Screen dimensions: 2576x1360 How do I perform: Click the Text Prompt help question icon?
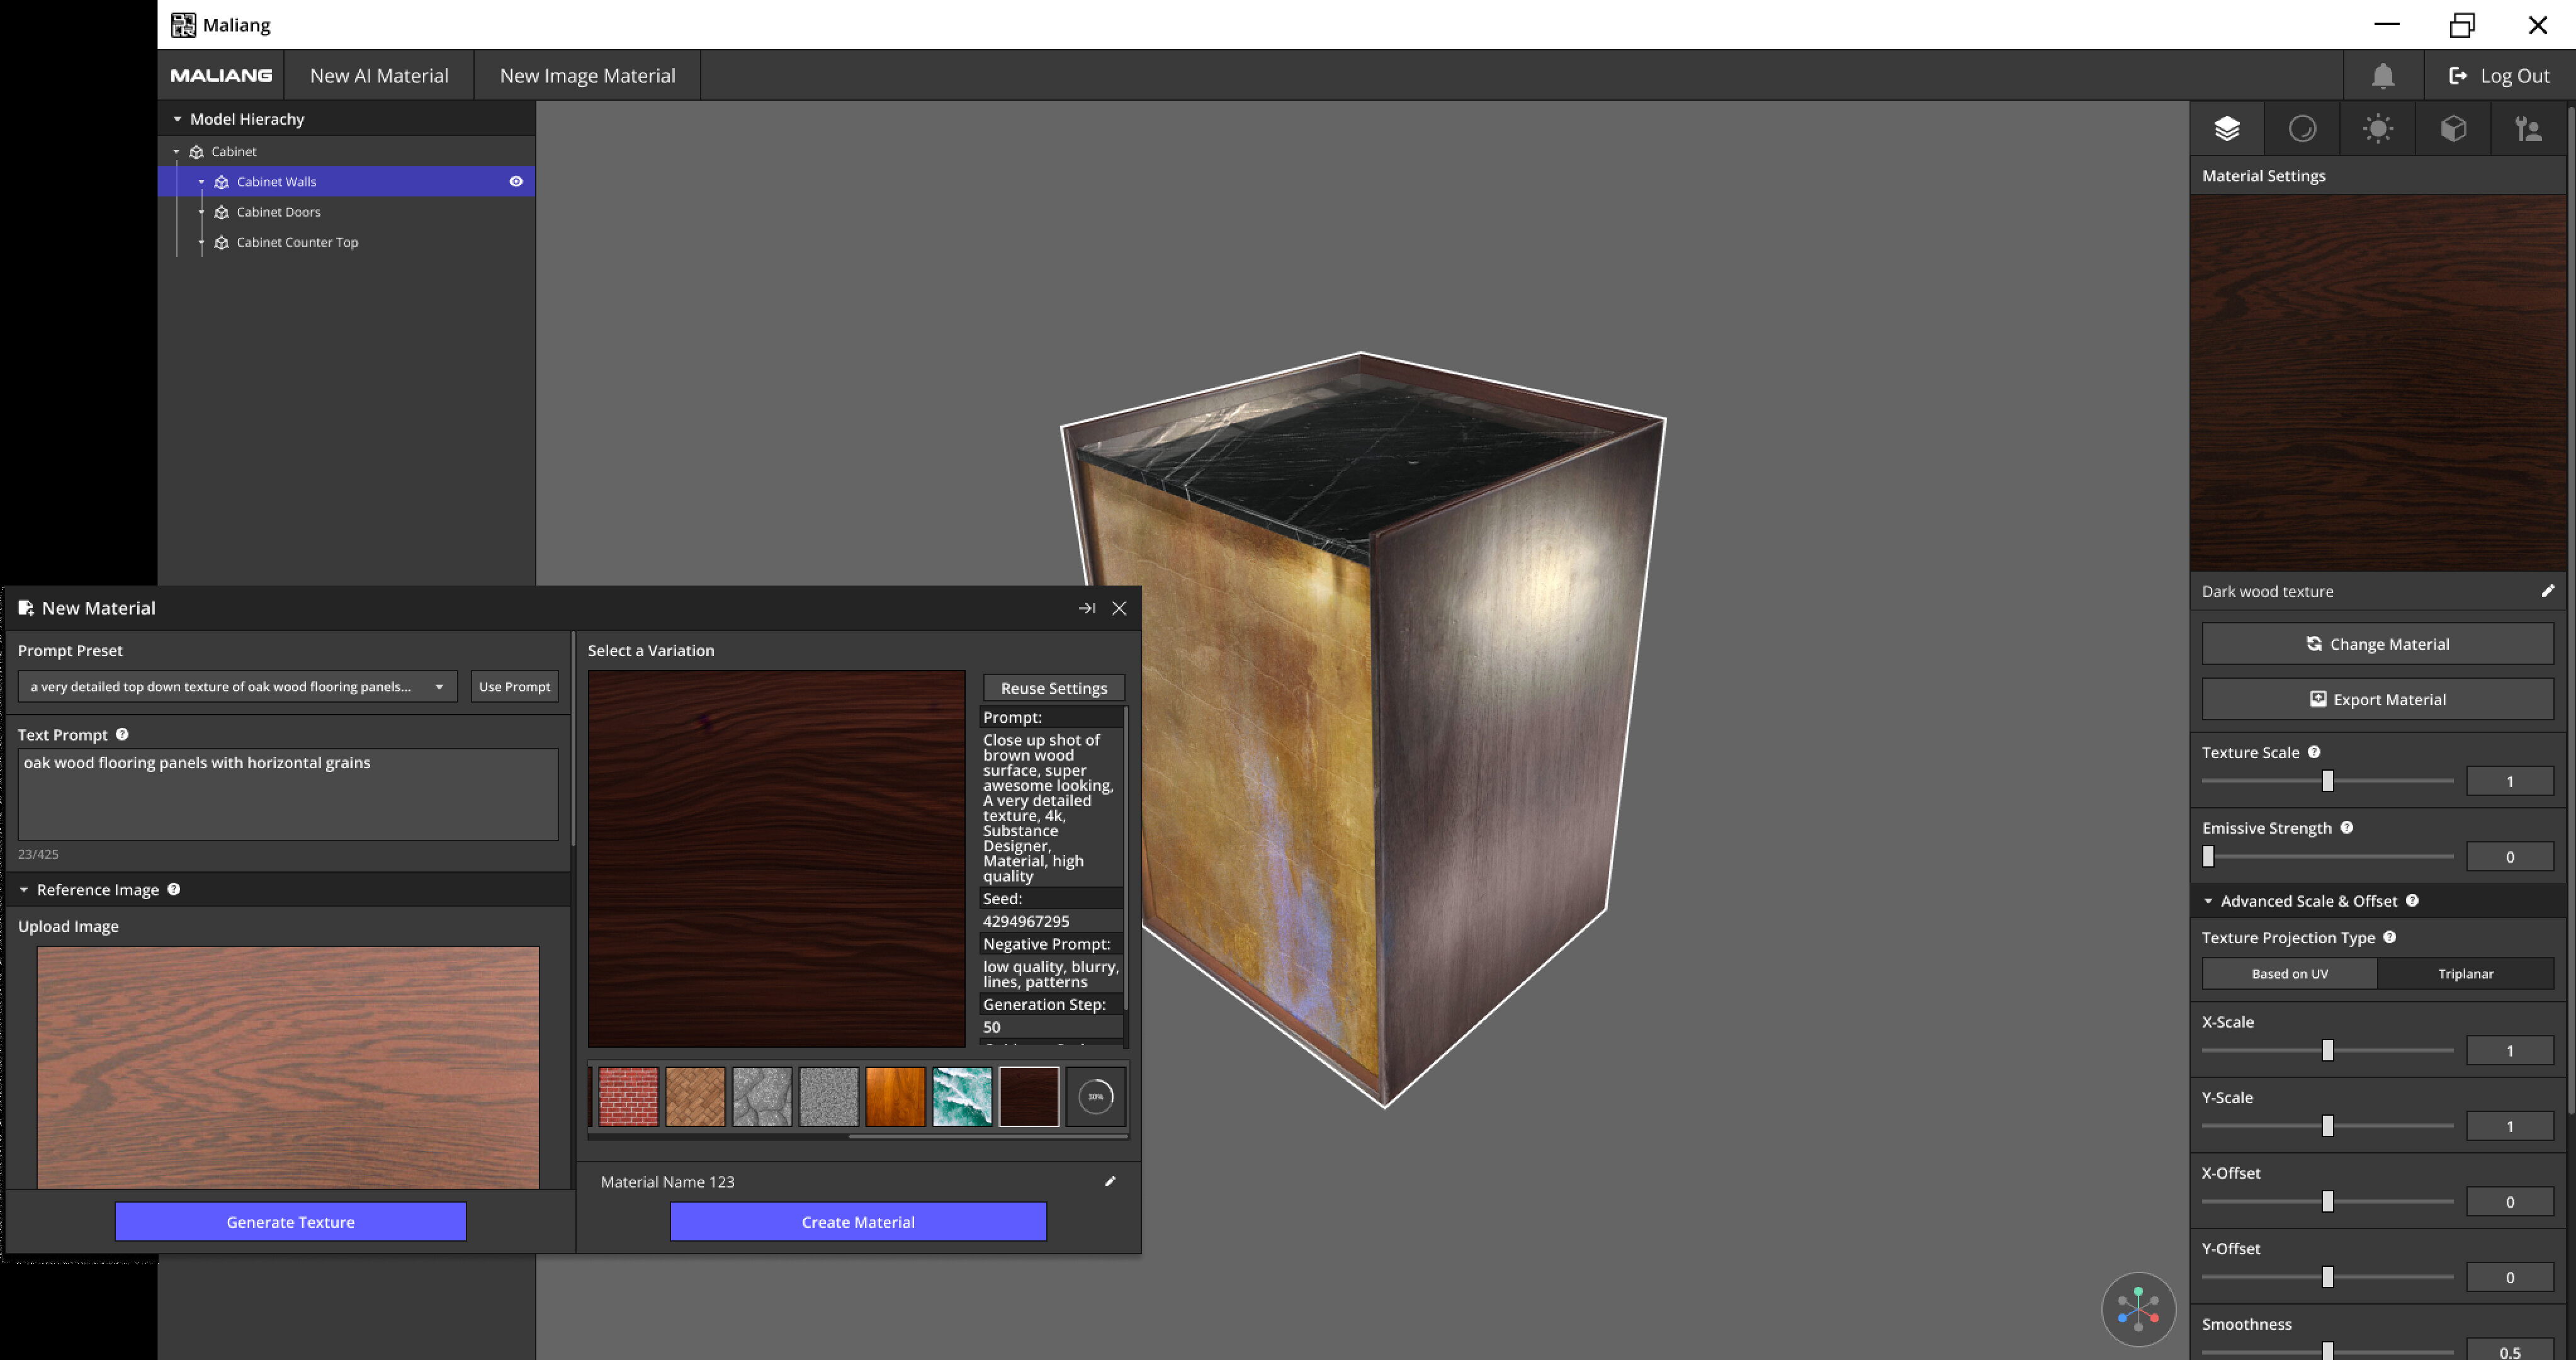[x=122, y=734]
